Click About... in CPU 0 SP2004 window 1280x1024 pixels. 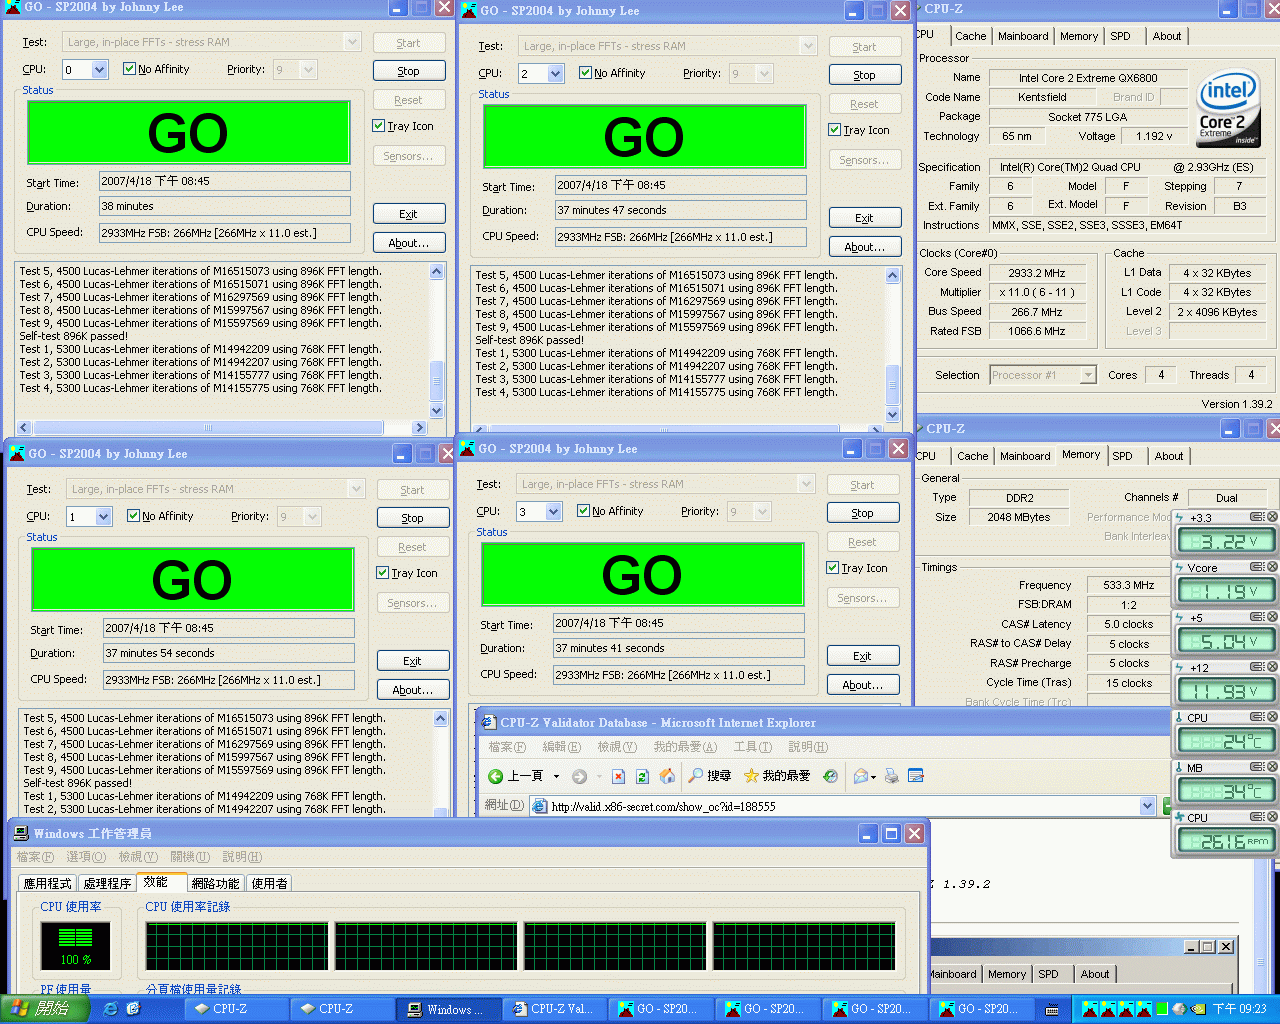coord(409,243)
